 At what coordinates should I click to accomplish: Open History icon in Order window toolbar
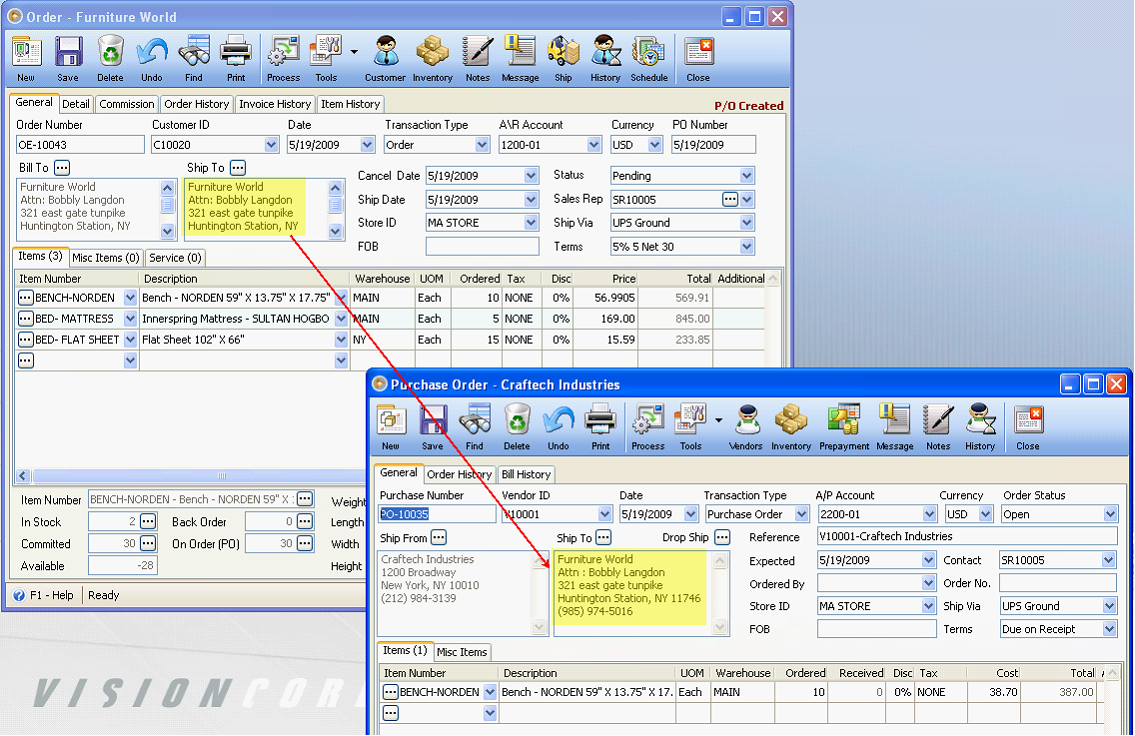(x=605, y=59)
